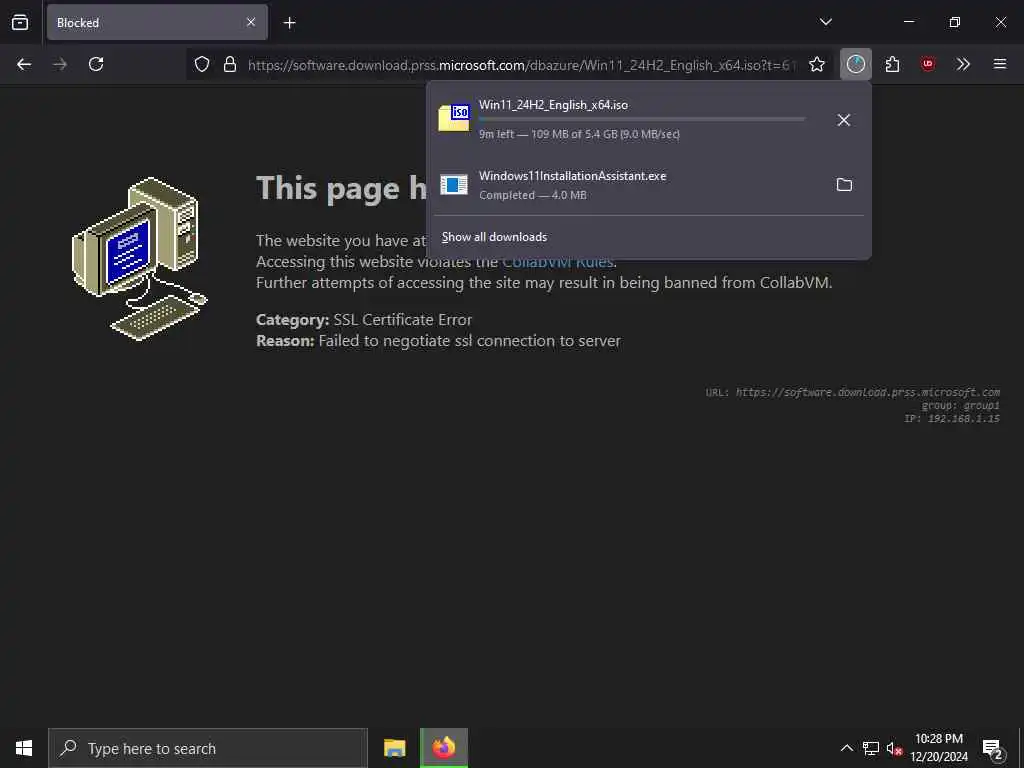This screenshot has height=768, width=1024.
Task: Open the network tray icon
Action: (871, 748)
